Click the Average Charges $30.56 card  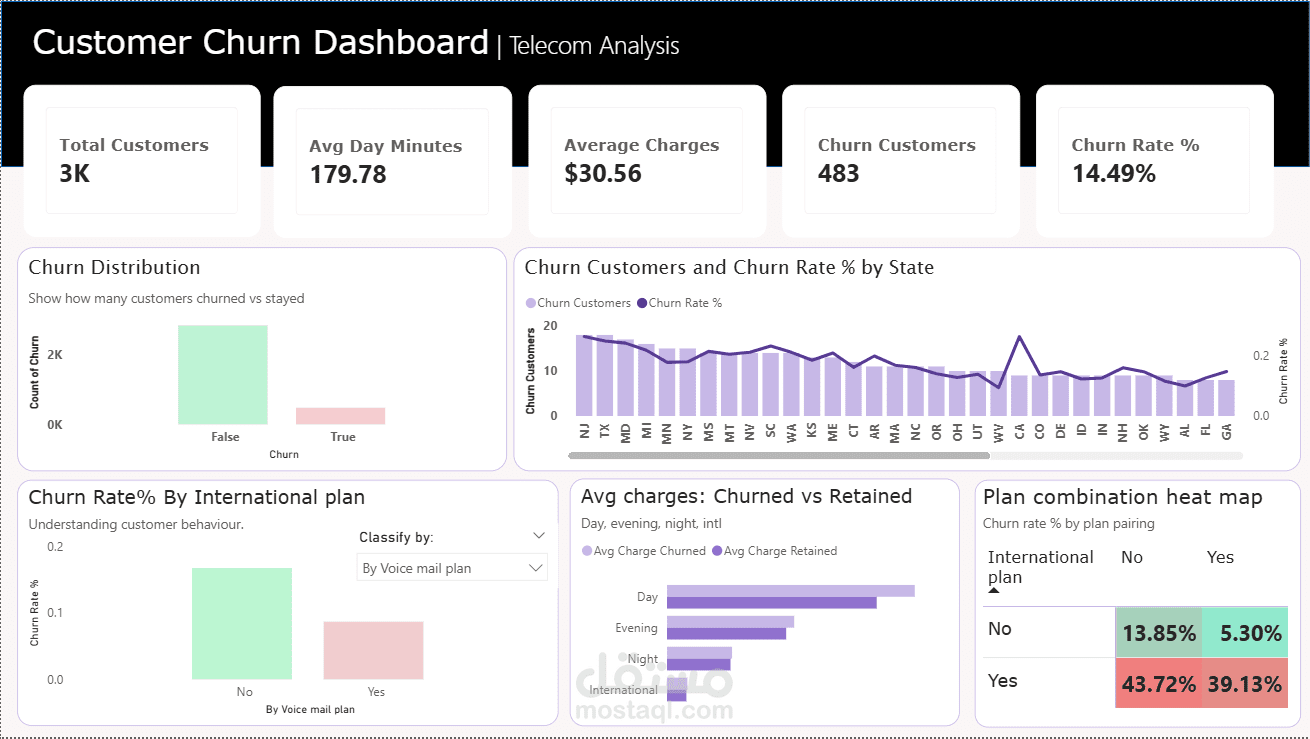[647, 160]
